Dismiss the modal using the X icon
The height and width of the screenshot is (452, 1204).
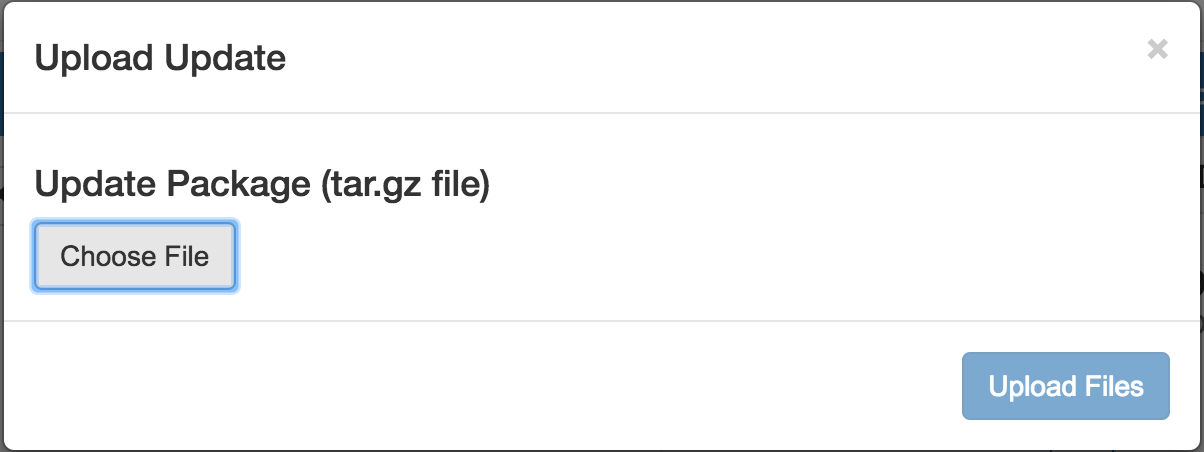(1157, 49)
